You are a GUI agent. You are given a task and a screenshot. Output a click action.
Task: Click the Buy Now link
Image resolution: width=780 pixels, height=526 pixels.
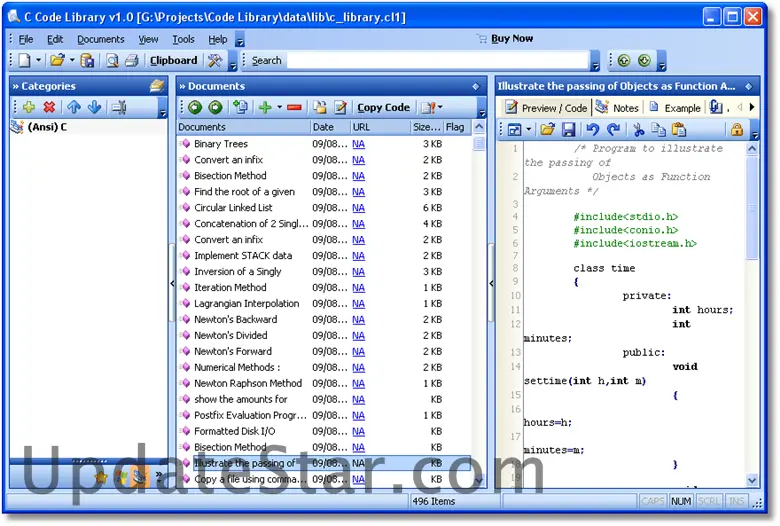pyautogui.click(x=512, y=38)
